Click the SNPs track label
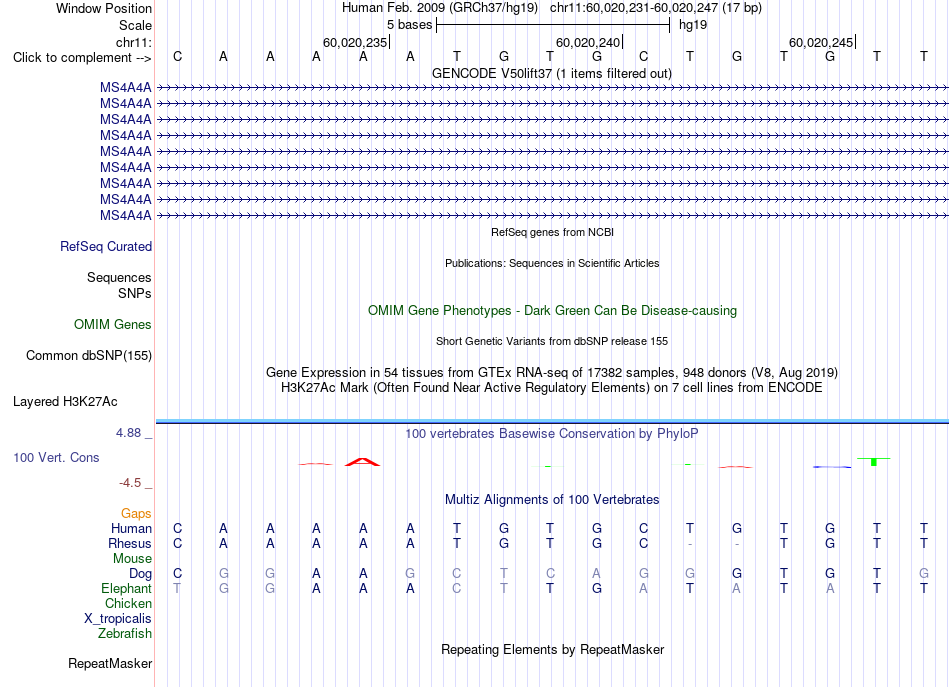950x687 pixels. [x=135, y=293]
